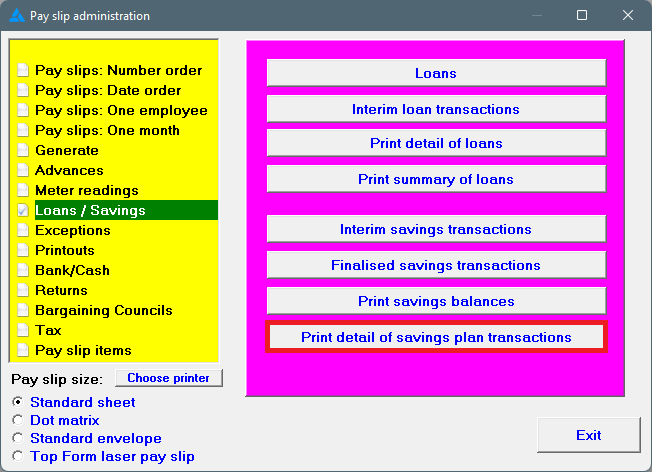Select Meter readings in the list
The height and width of the screenshot is (472, 652).
point(87,190)
